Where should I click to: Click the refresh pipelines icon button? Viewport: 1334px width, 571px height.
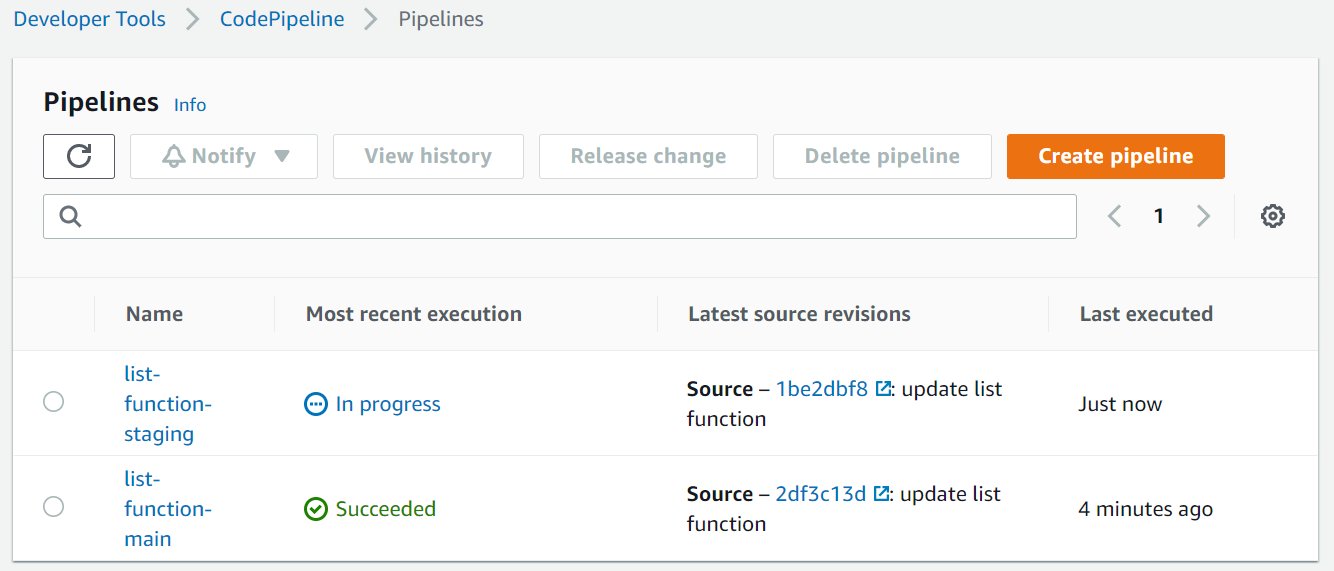(79, 156)
